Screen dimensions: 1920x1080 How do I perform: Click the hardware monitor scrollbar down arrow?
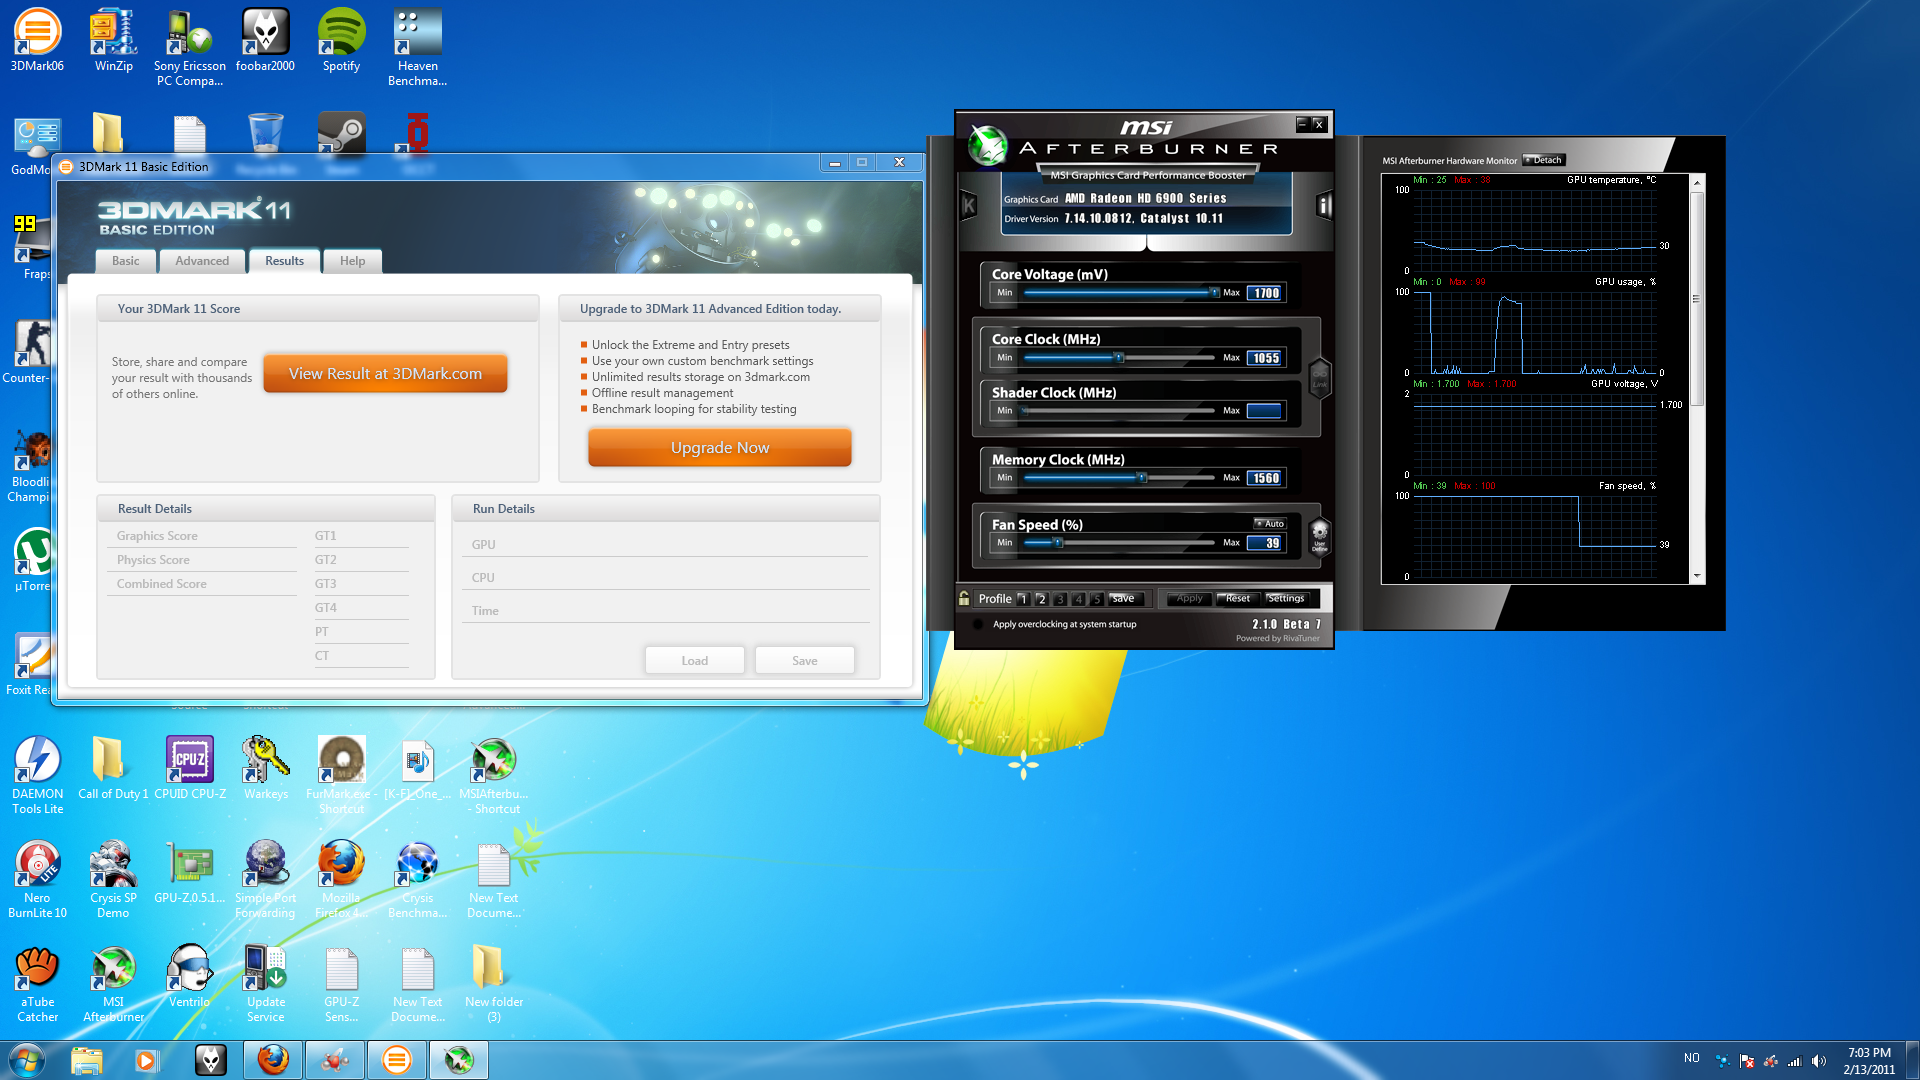[x=1696, y=577]
